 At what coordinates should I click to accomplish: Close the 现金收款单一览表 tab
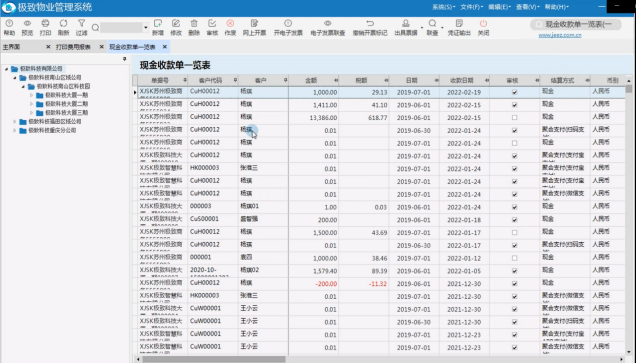pos(165,47)
